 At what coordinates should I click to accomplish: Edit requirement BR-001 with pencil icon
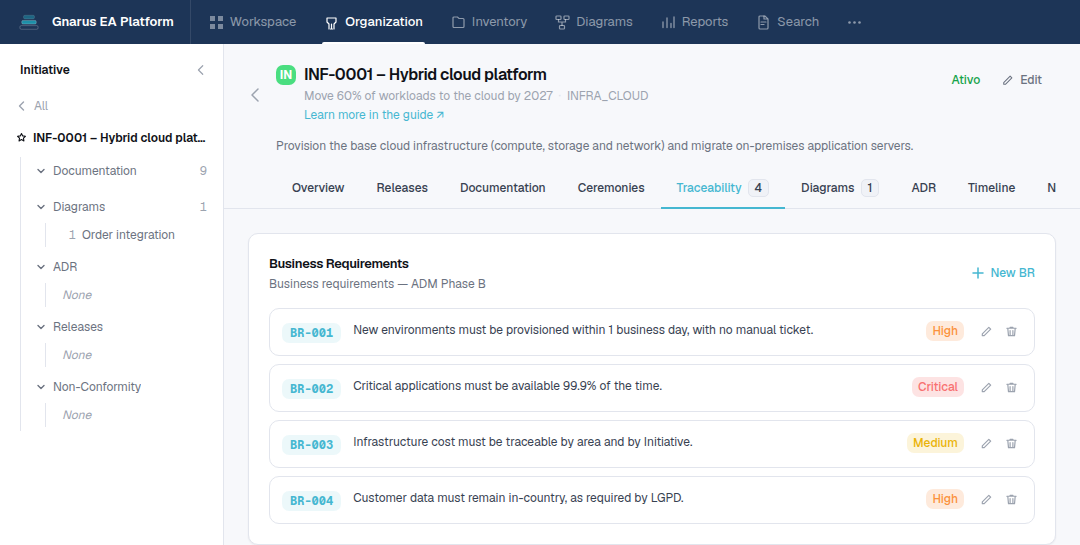986,331
